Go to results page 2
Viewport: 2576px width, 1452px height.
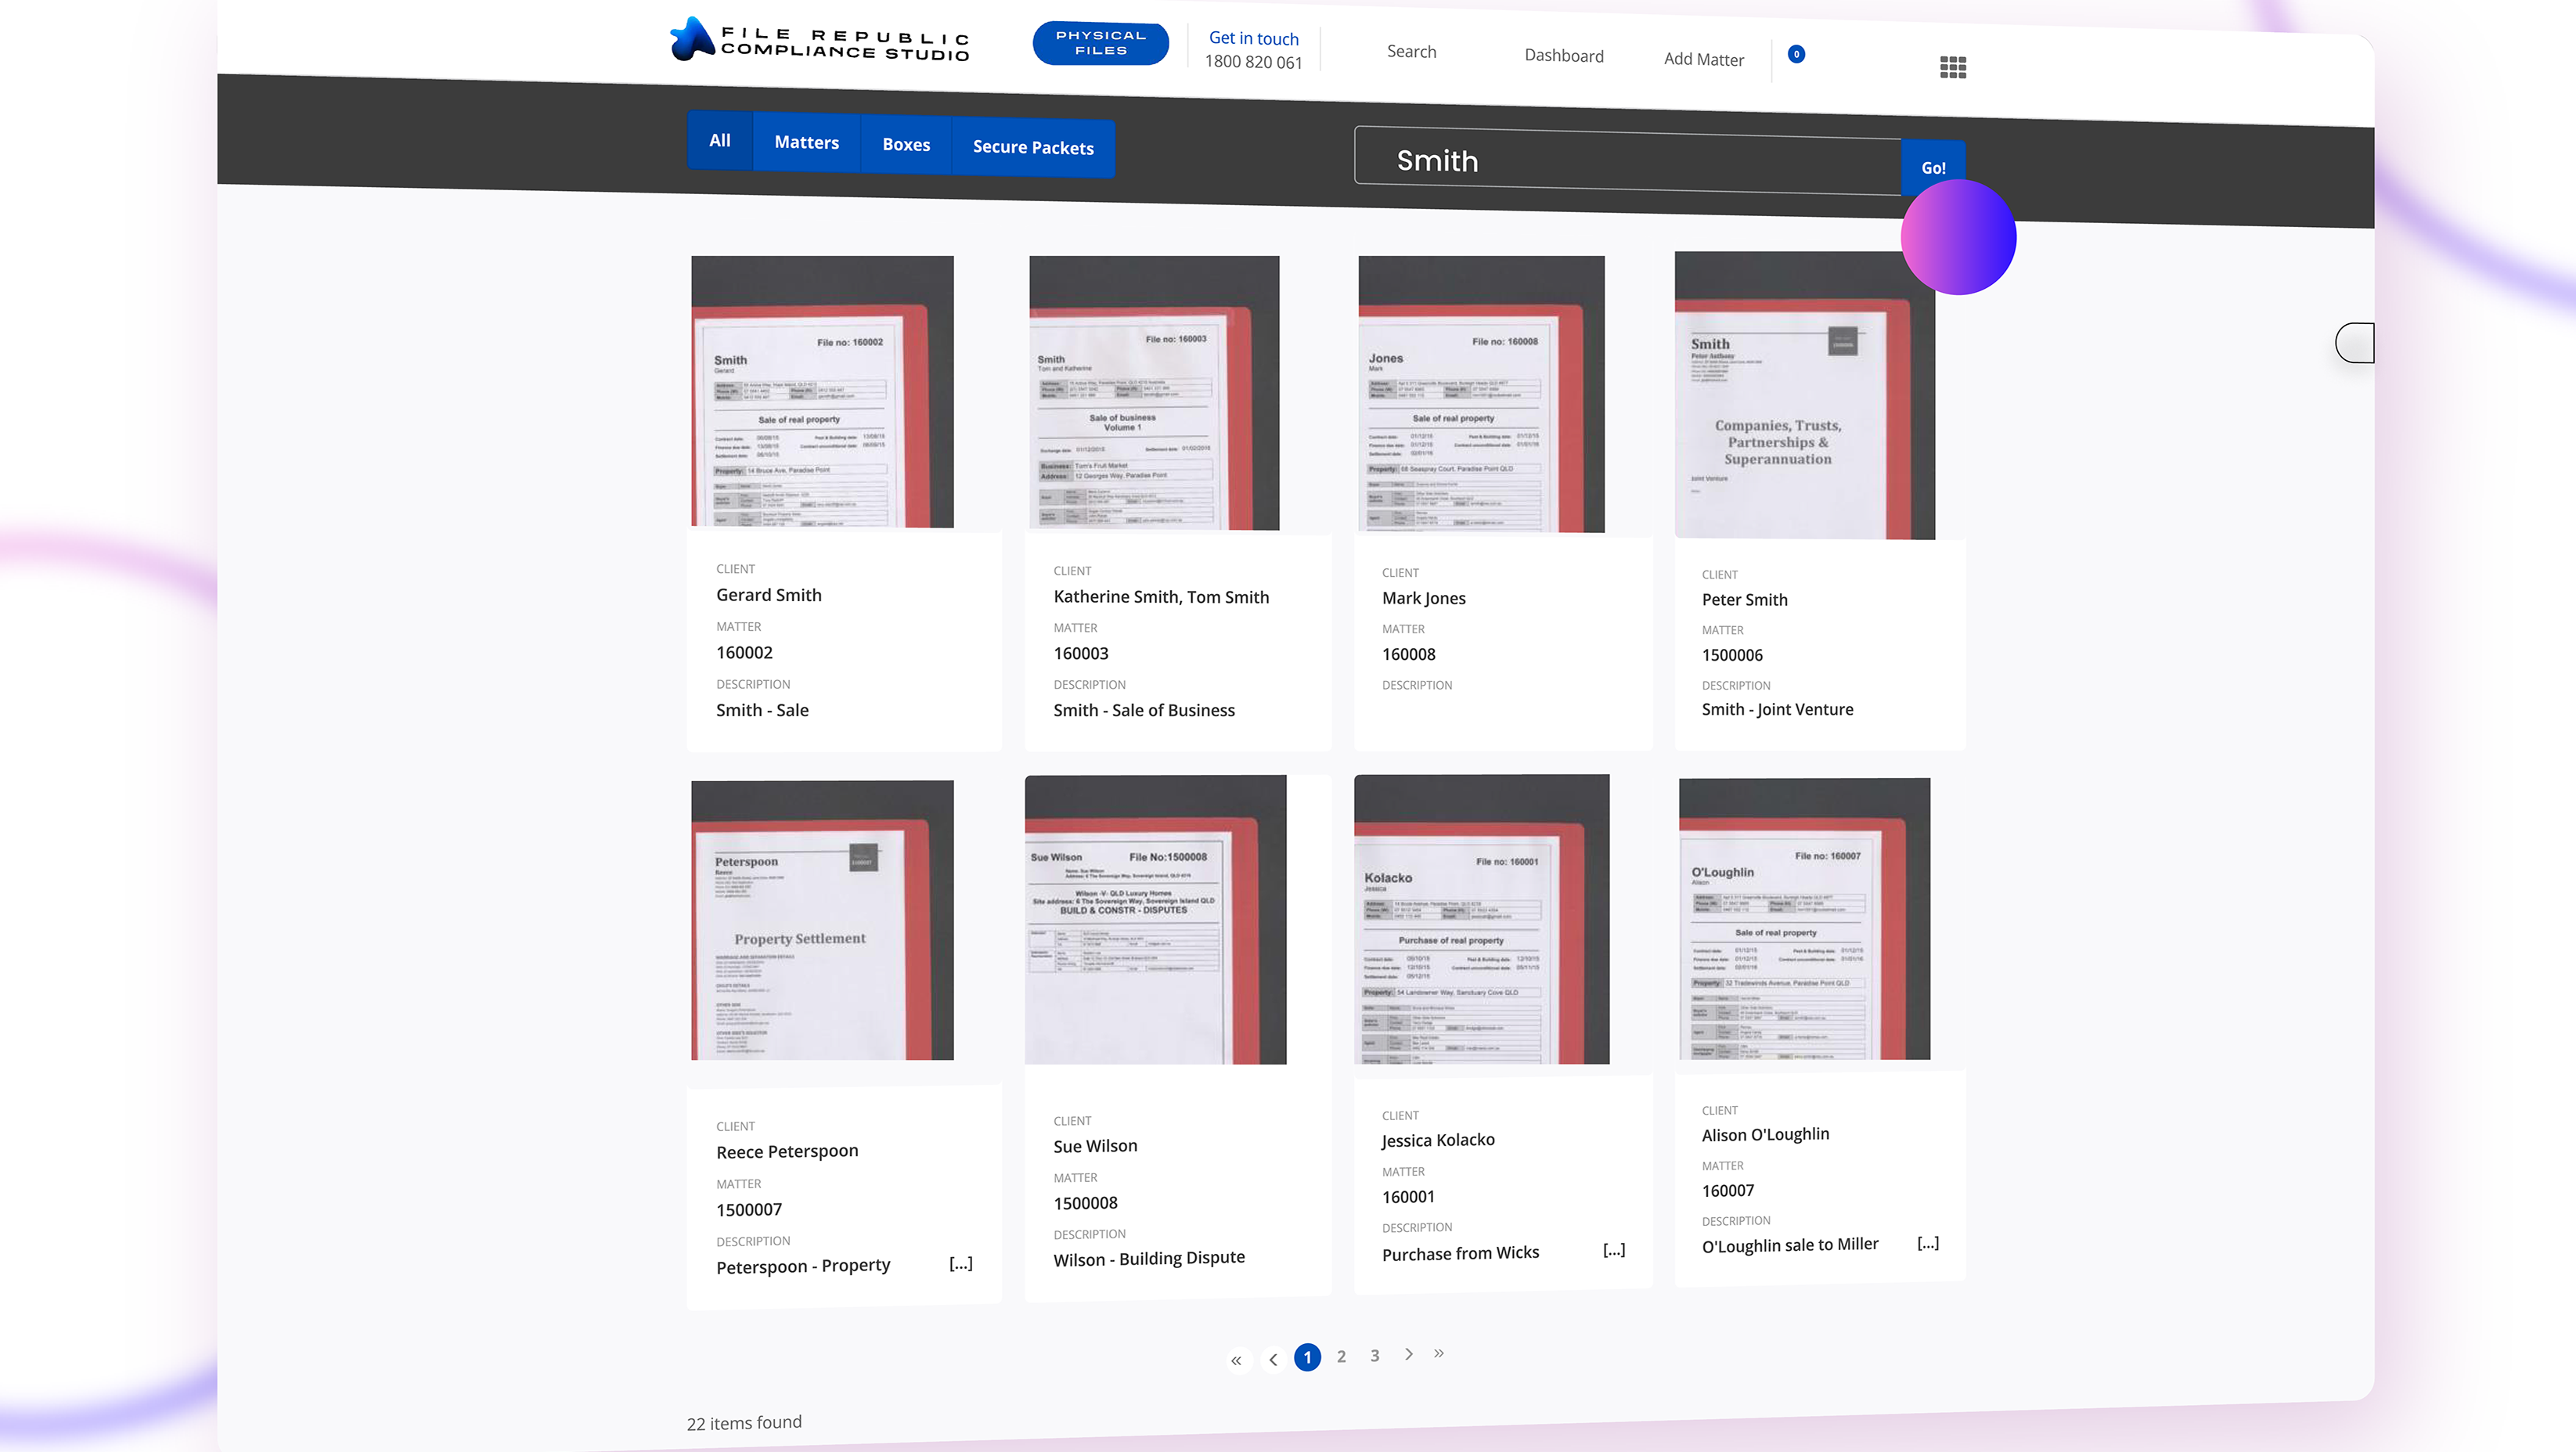[1341, 1356]
